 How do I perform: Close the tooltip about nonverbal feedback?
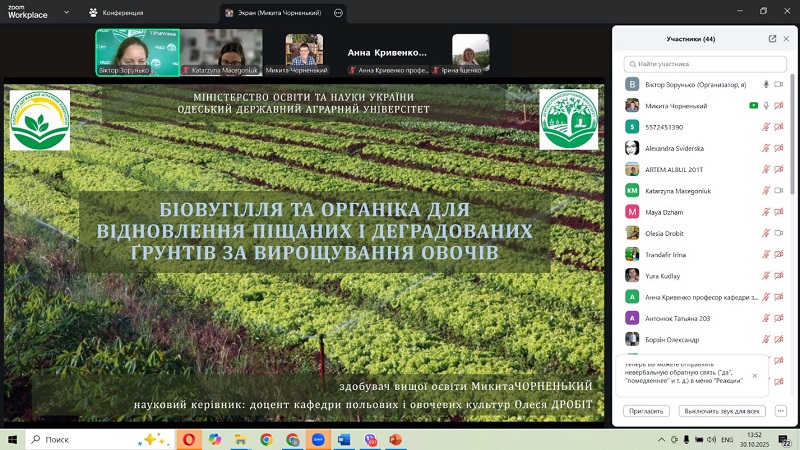755,376
